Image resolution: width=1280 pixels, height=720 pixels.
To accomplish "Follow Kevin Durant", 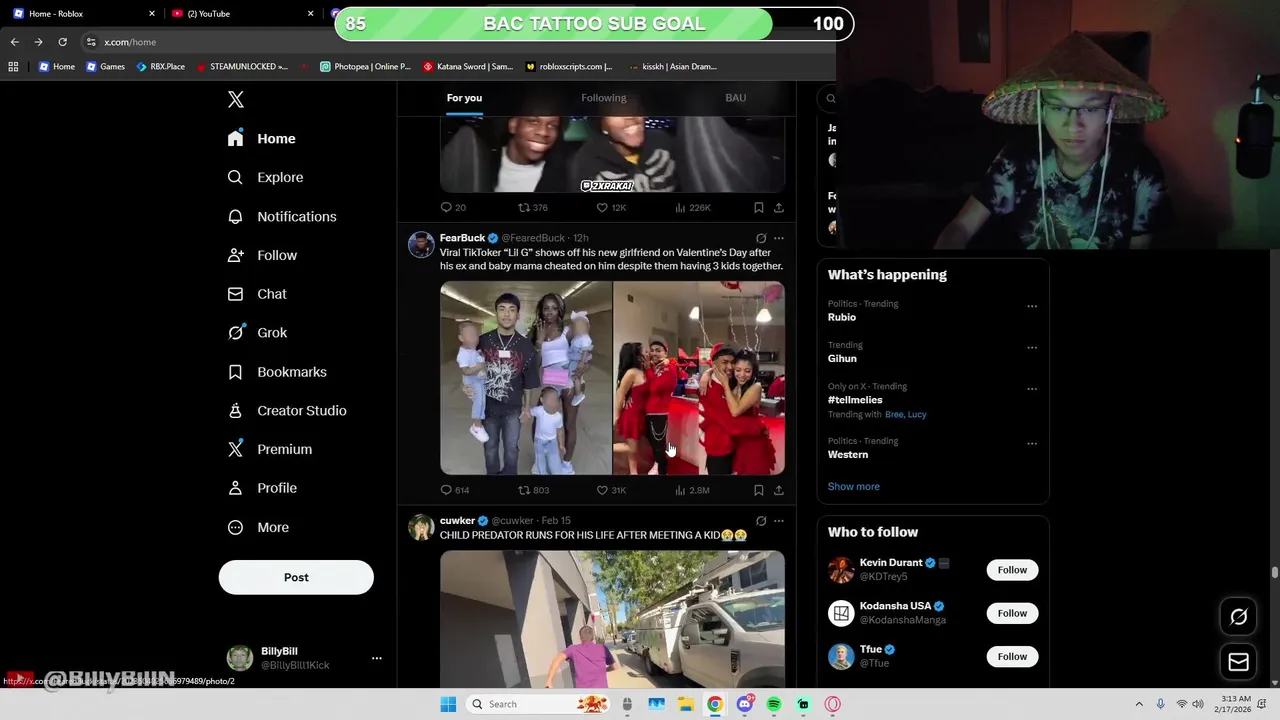I will (x=1012, y=570).
